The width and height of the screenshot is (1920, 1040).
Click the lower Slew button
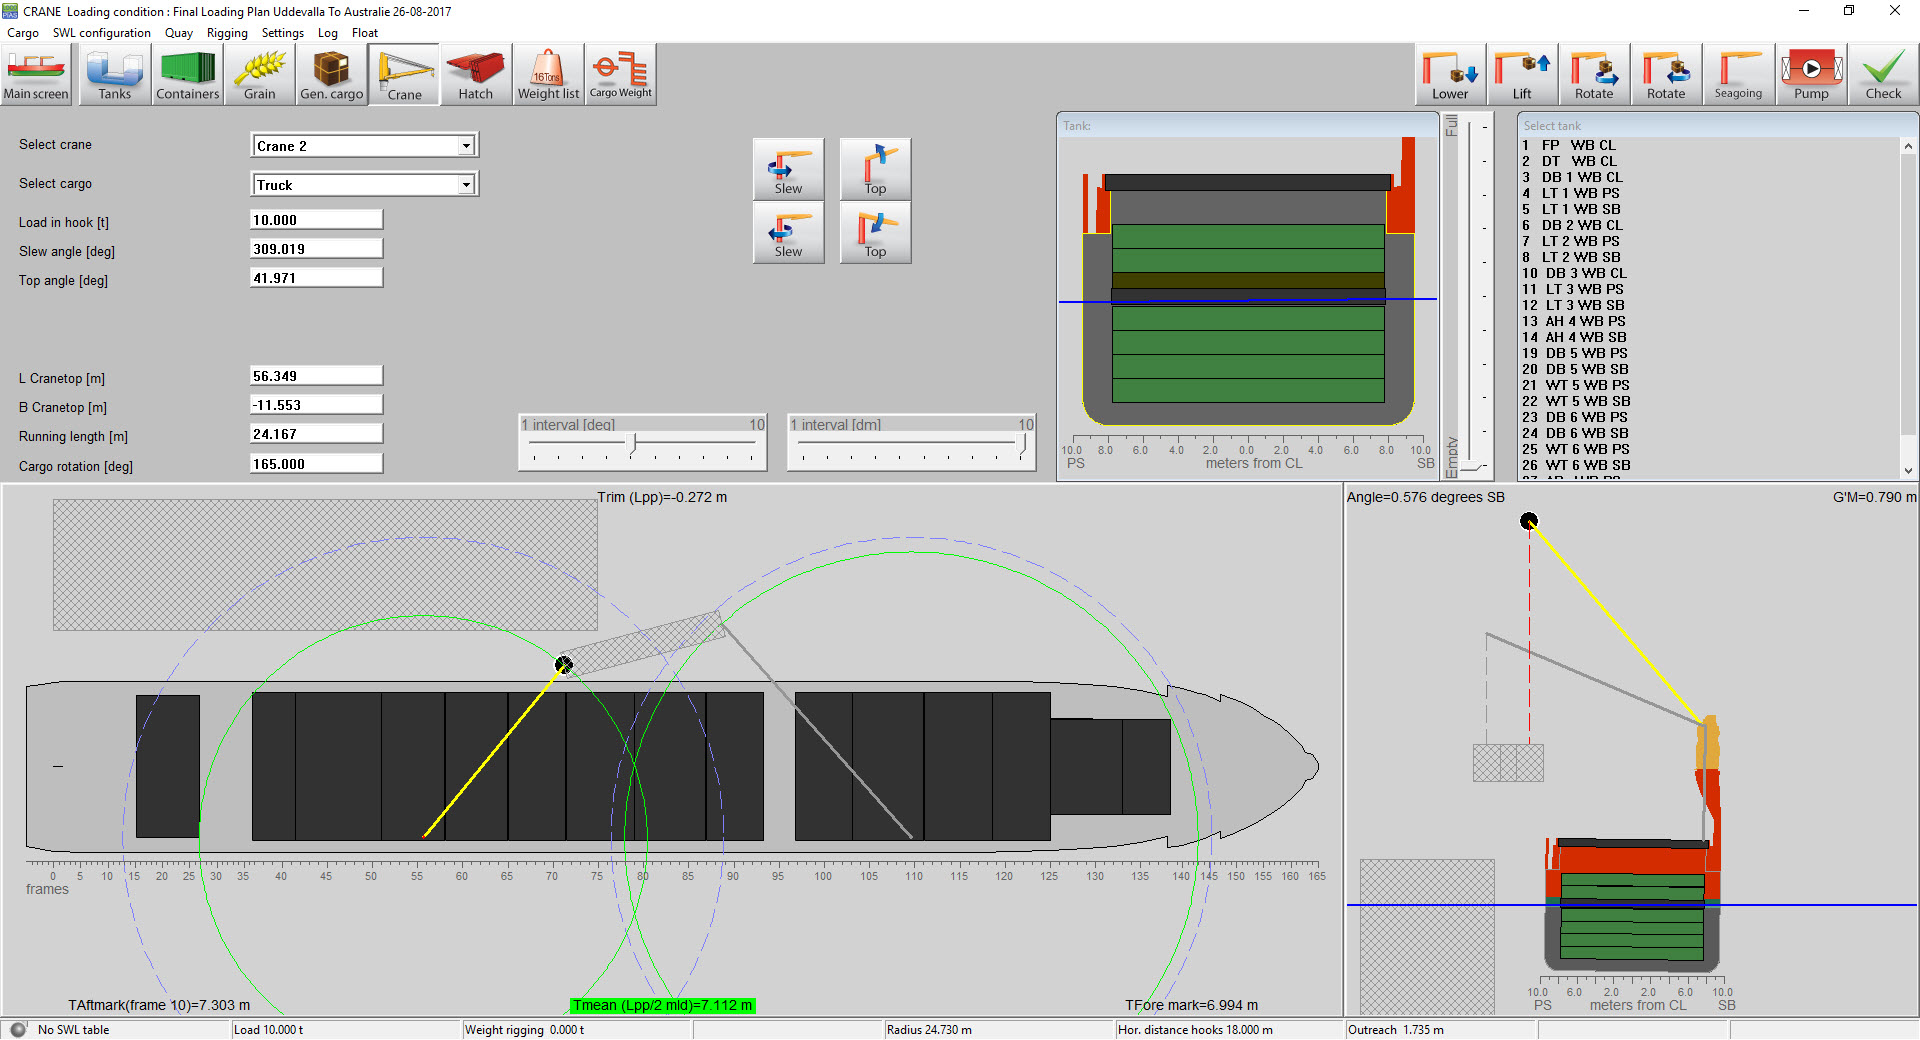(788, 232)
